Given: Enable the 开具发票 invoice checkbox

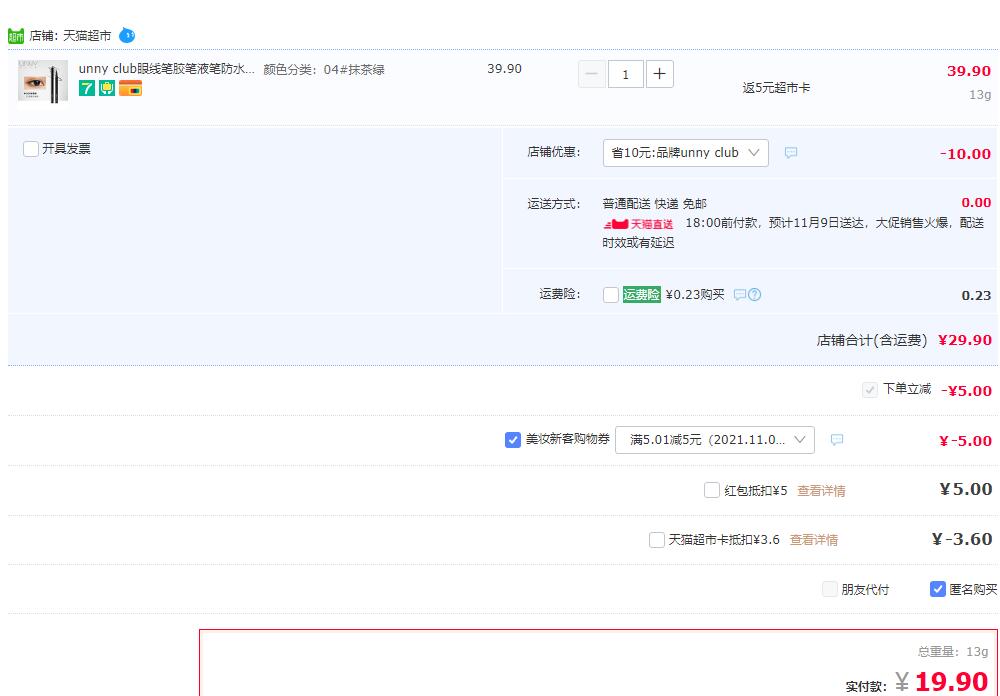Looking at the screenshot, I should tap(31, 149).
